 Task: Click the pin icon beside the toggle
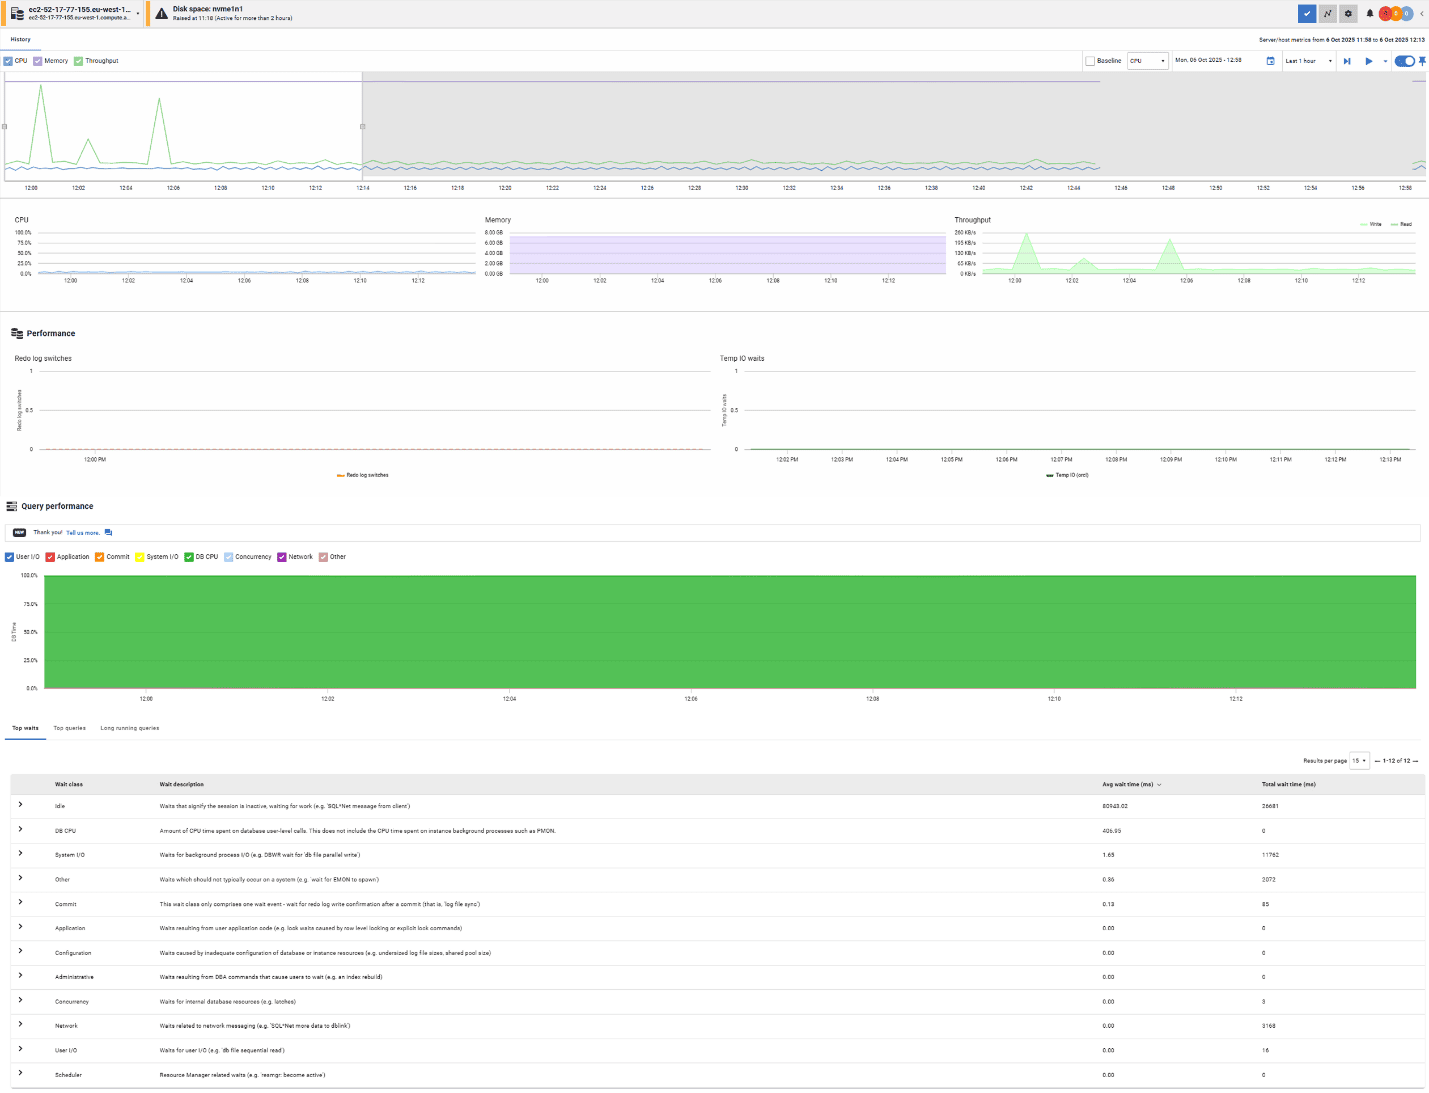click(x=1422, y=61)
